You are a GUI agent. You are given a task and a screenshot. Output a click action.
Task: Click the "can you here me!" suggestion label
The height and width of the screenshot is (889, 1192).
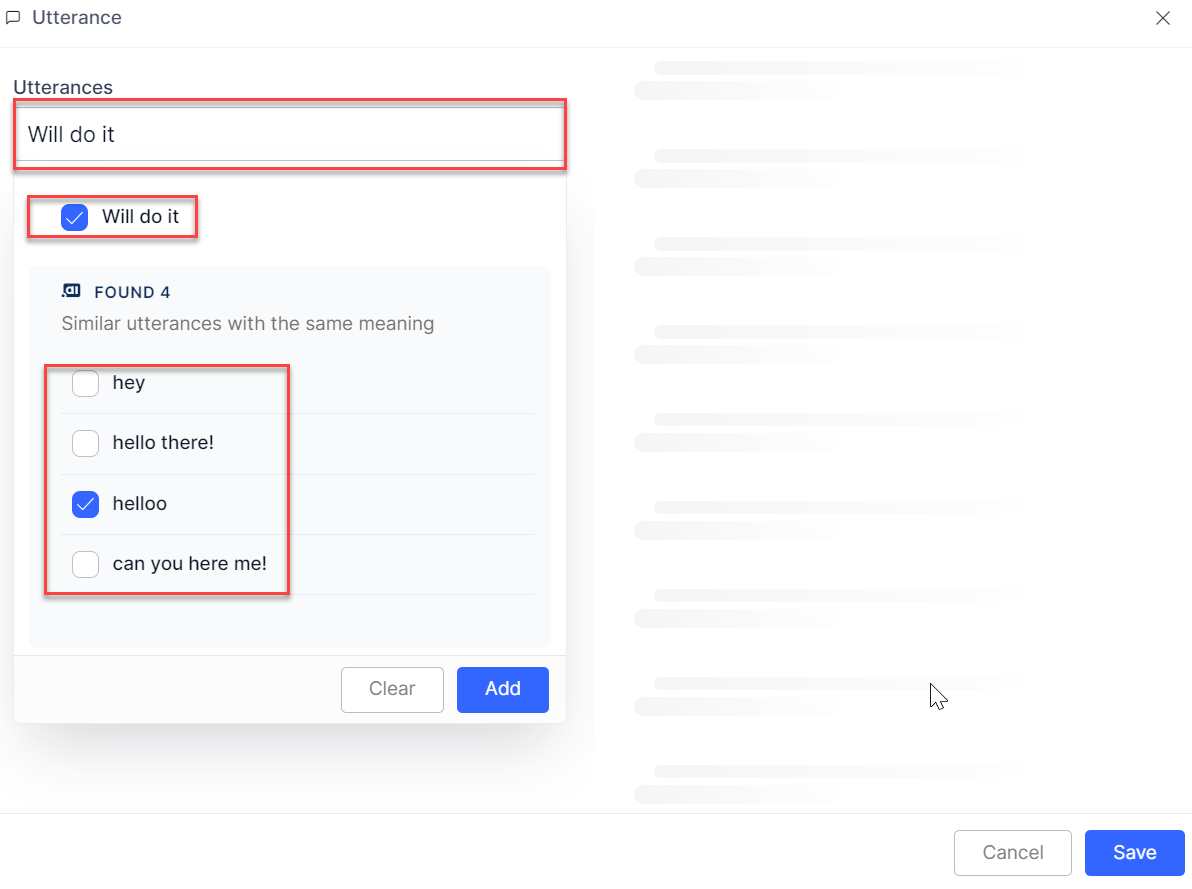click(189, 564)
